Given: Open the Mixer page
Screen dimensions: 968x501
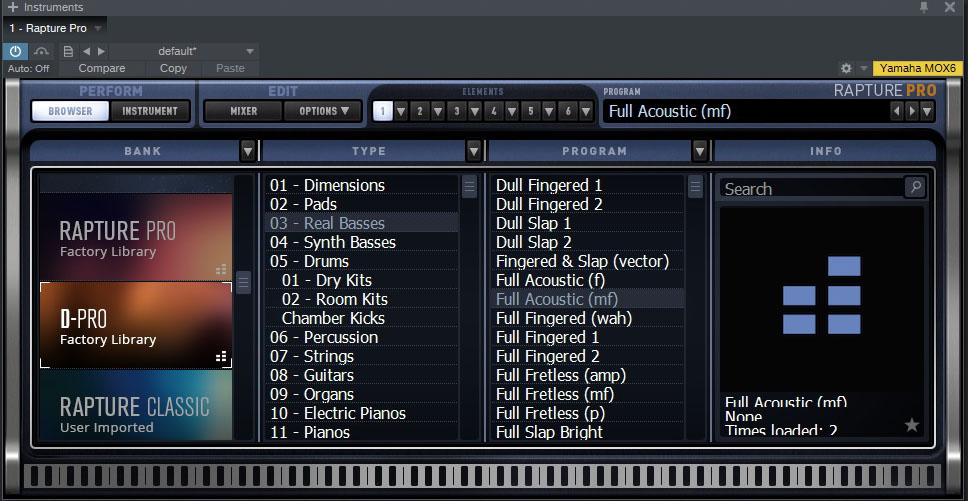Looking at the screenshot, I should point(244,111).
